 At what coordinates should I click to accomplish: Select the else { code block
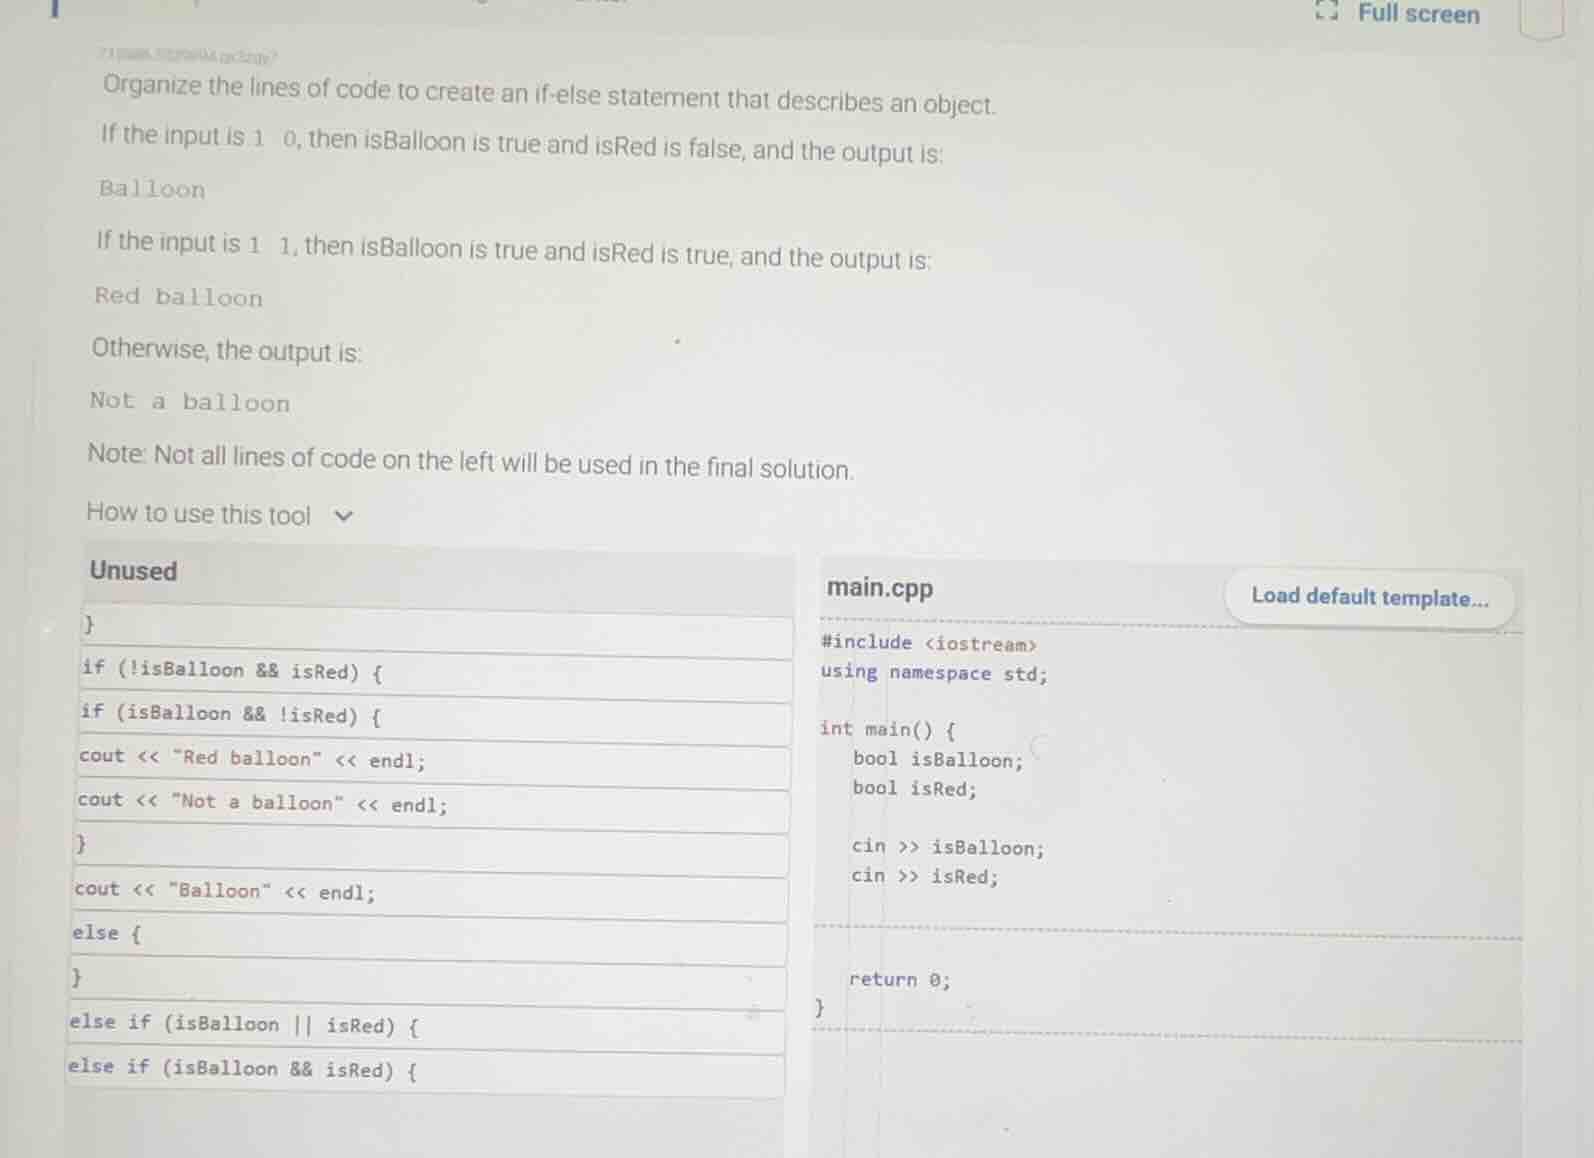click(x=429, y=936)
